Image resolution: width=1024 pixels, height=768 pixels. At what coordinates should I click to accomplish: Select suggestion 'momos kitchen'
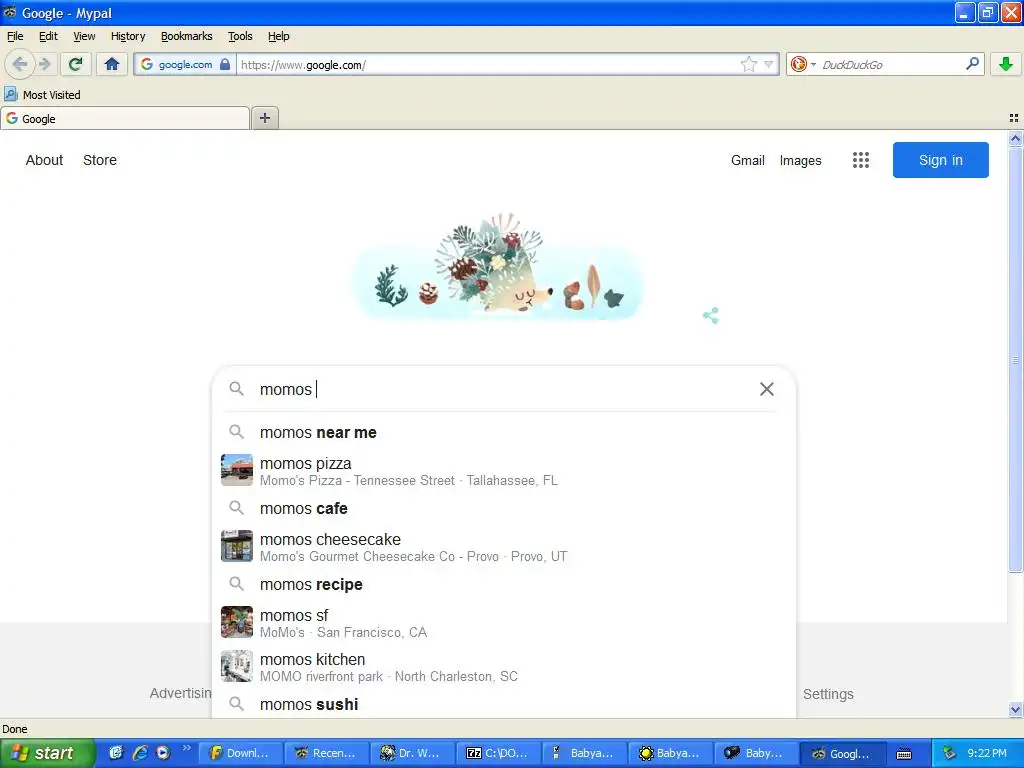point(504,667)
